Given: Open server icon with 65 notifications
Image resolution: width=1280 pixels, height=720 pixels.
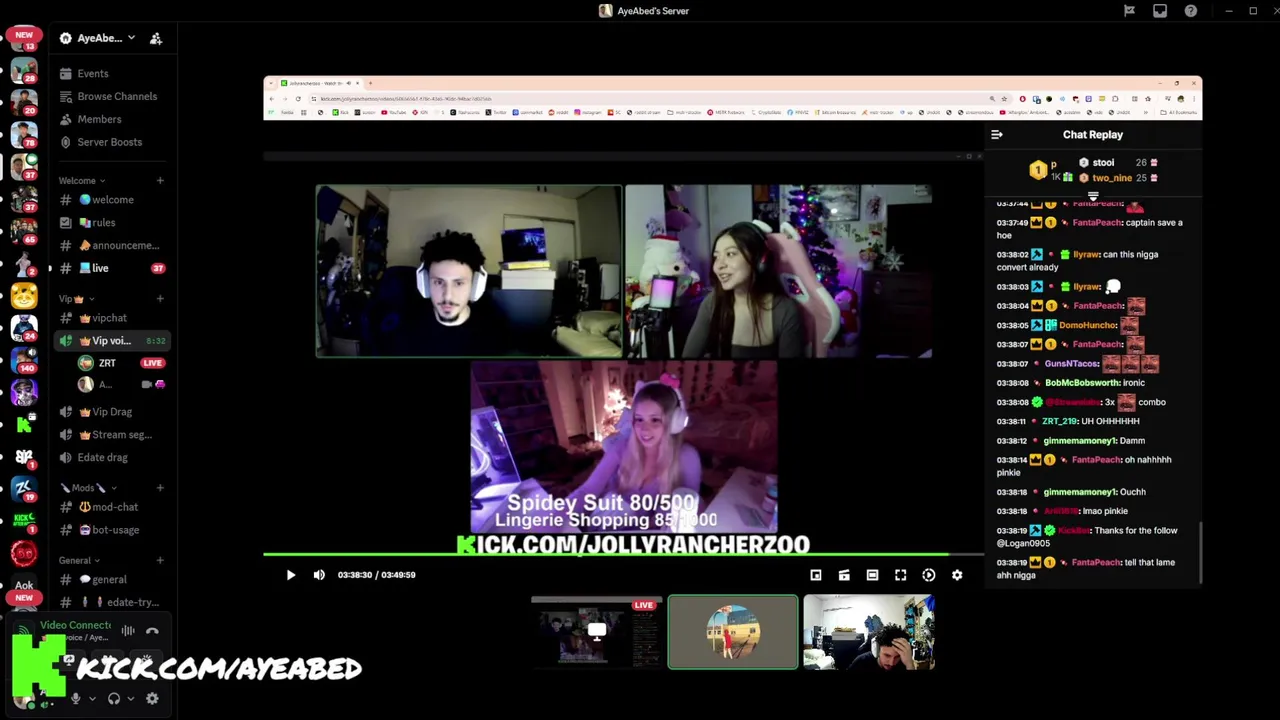Looking at the screenshot, I should coord(24,230).
